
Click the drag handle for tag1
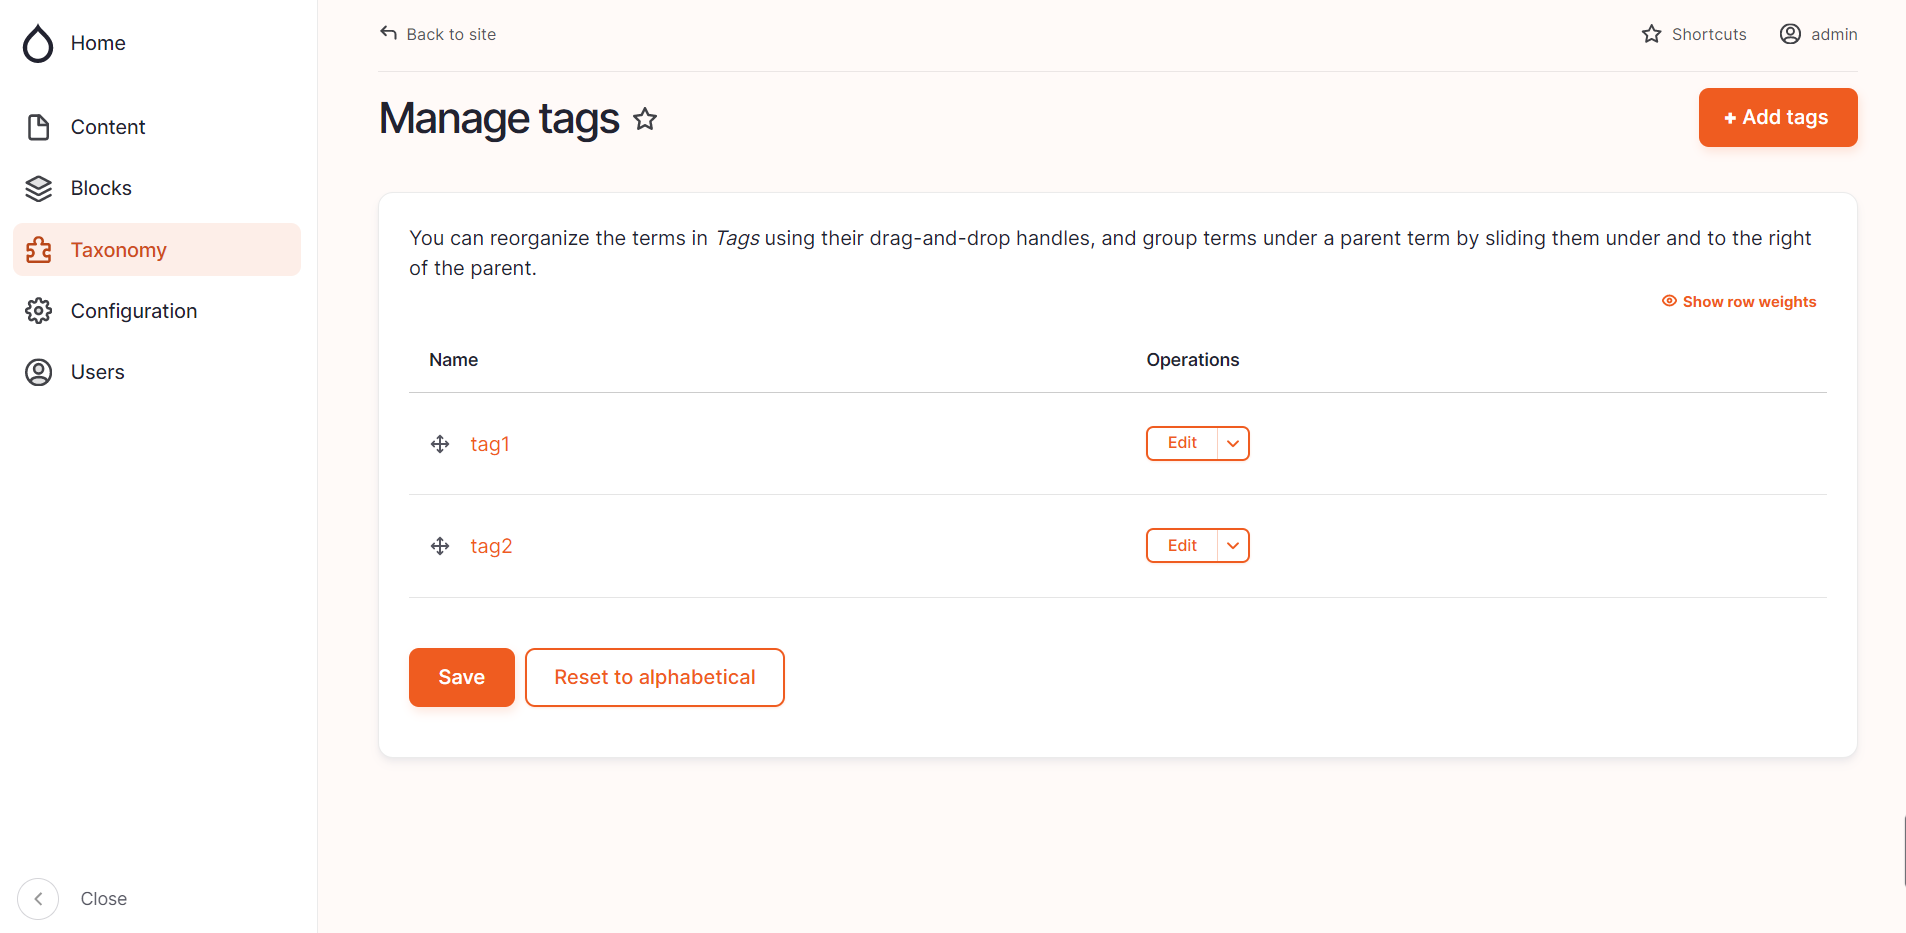(440, 444)
